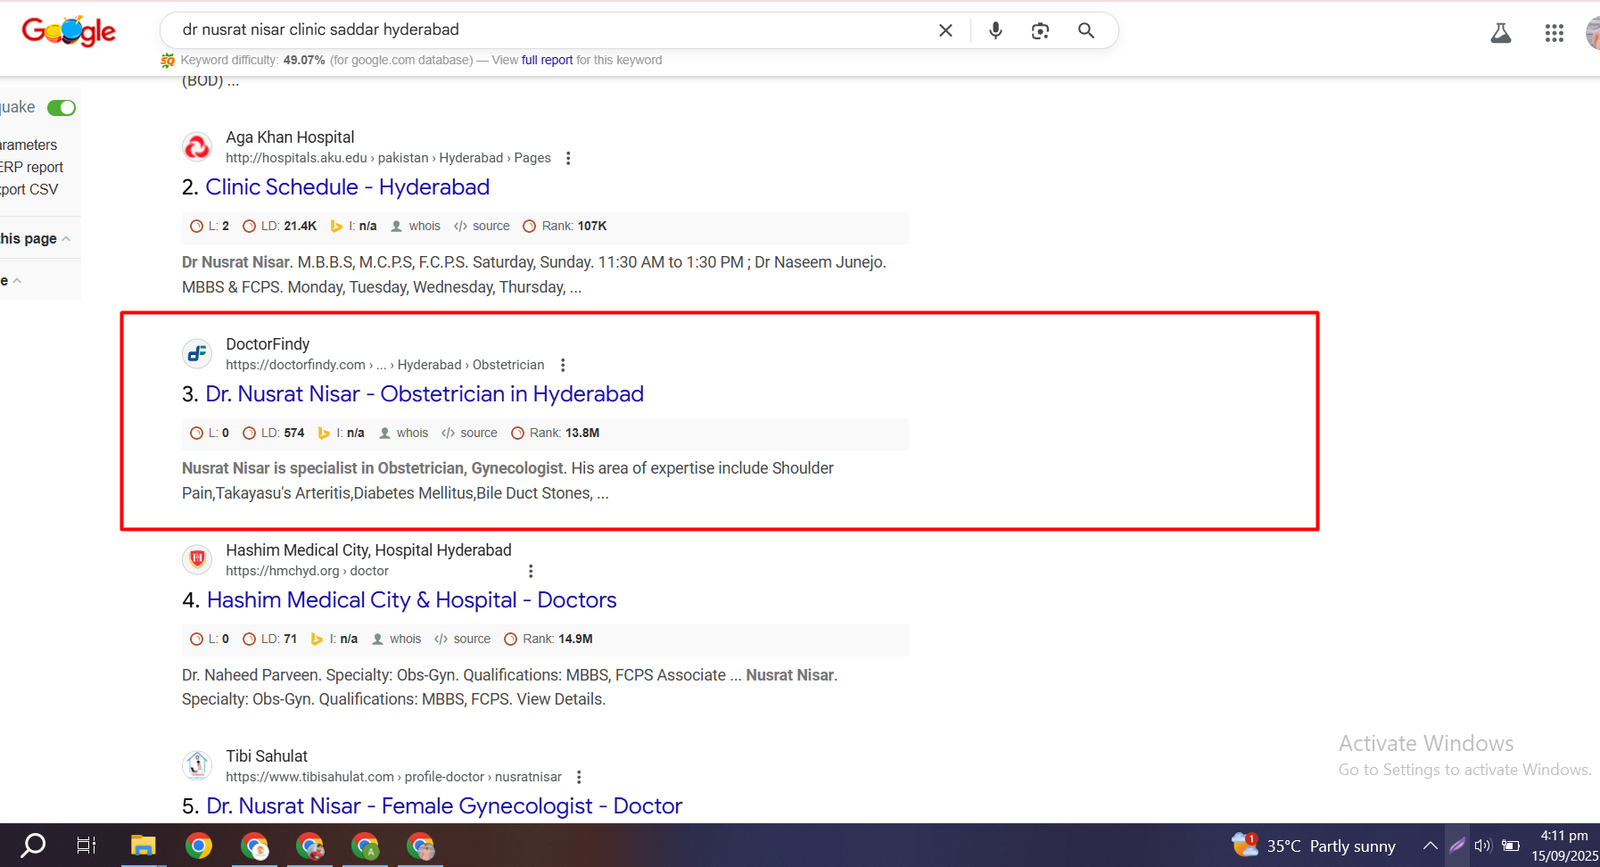This screenshot has width=1600, height=867.
Task: Open the full report keyword link
Action: [547, 60]
